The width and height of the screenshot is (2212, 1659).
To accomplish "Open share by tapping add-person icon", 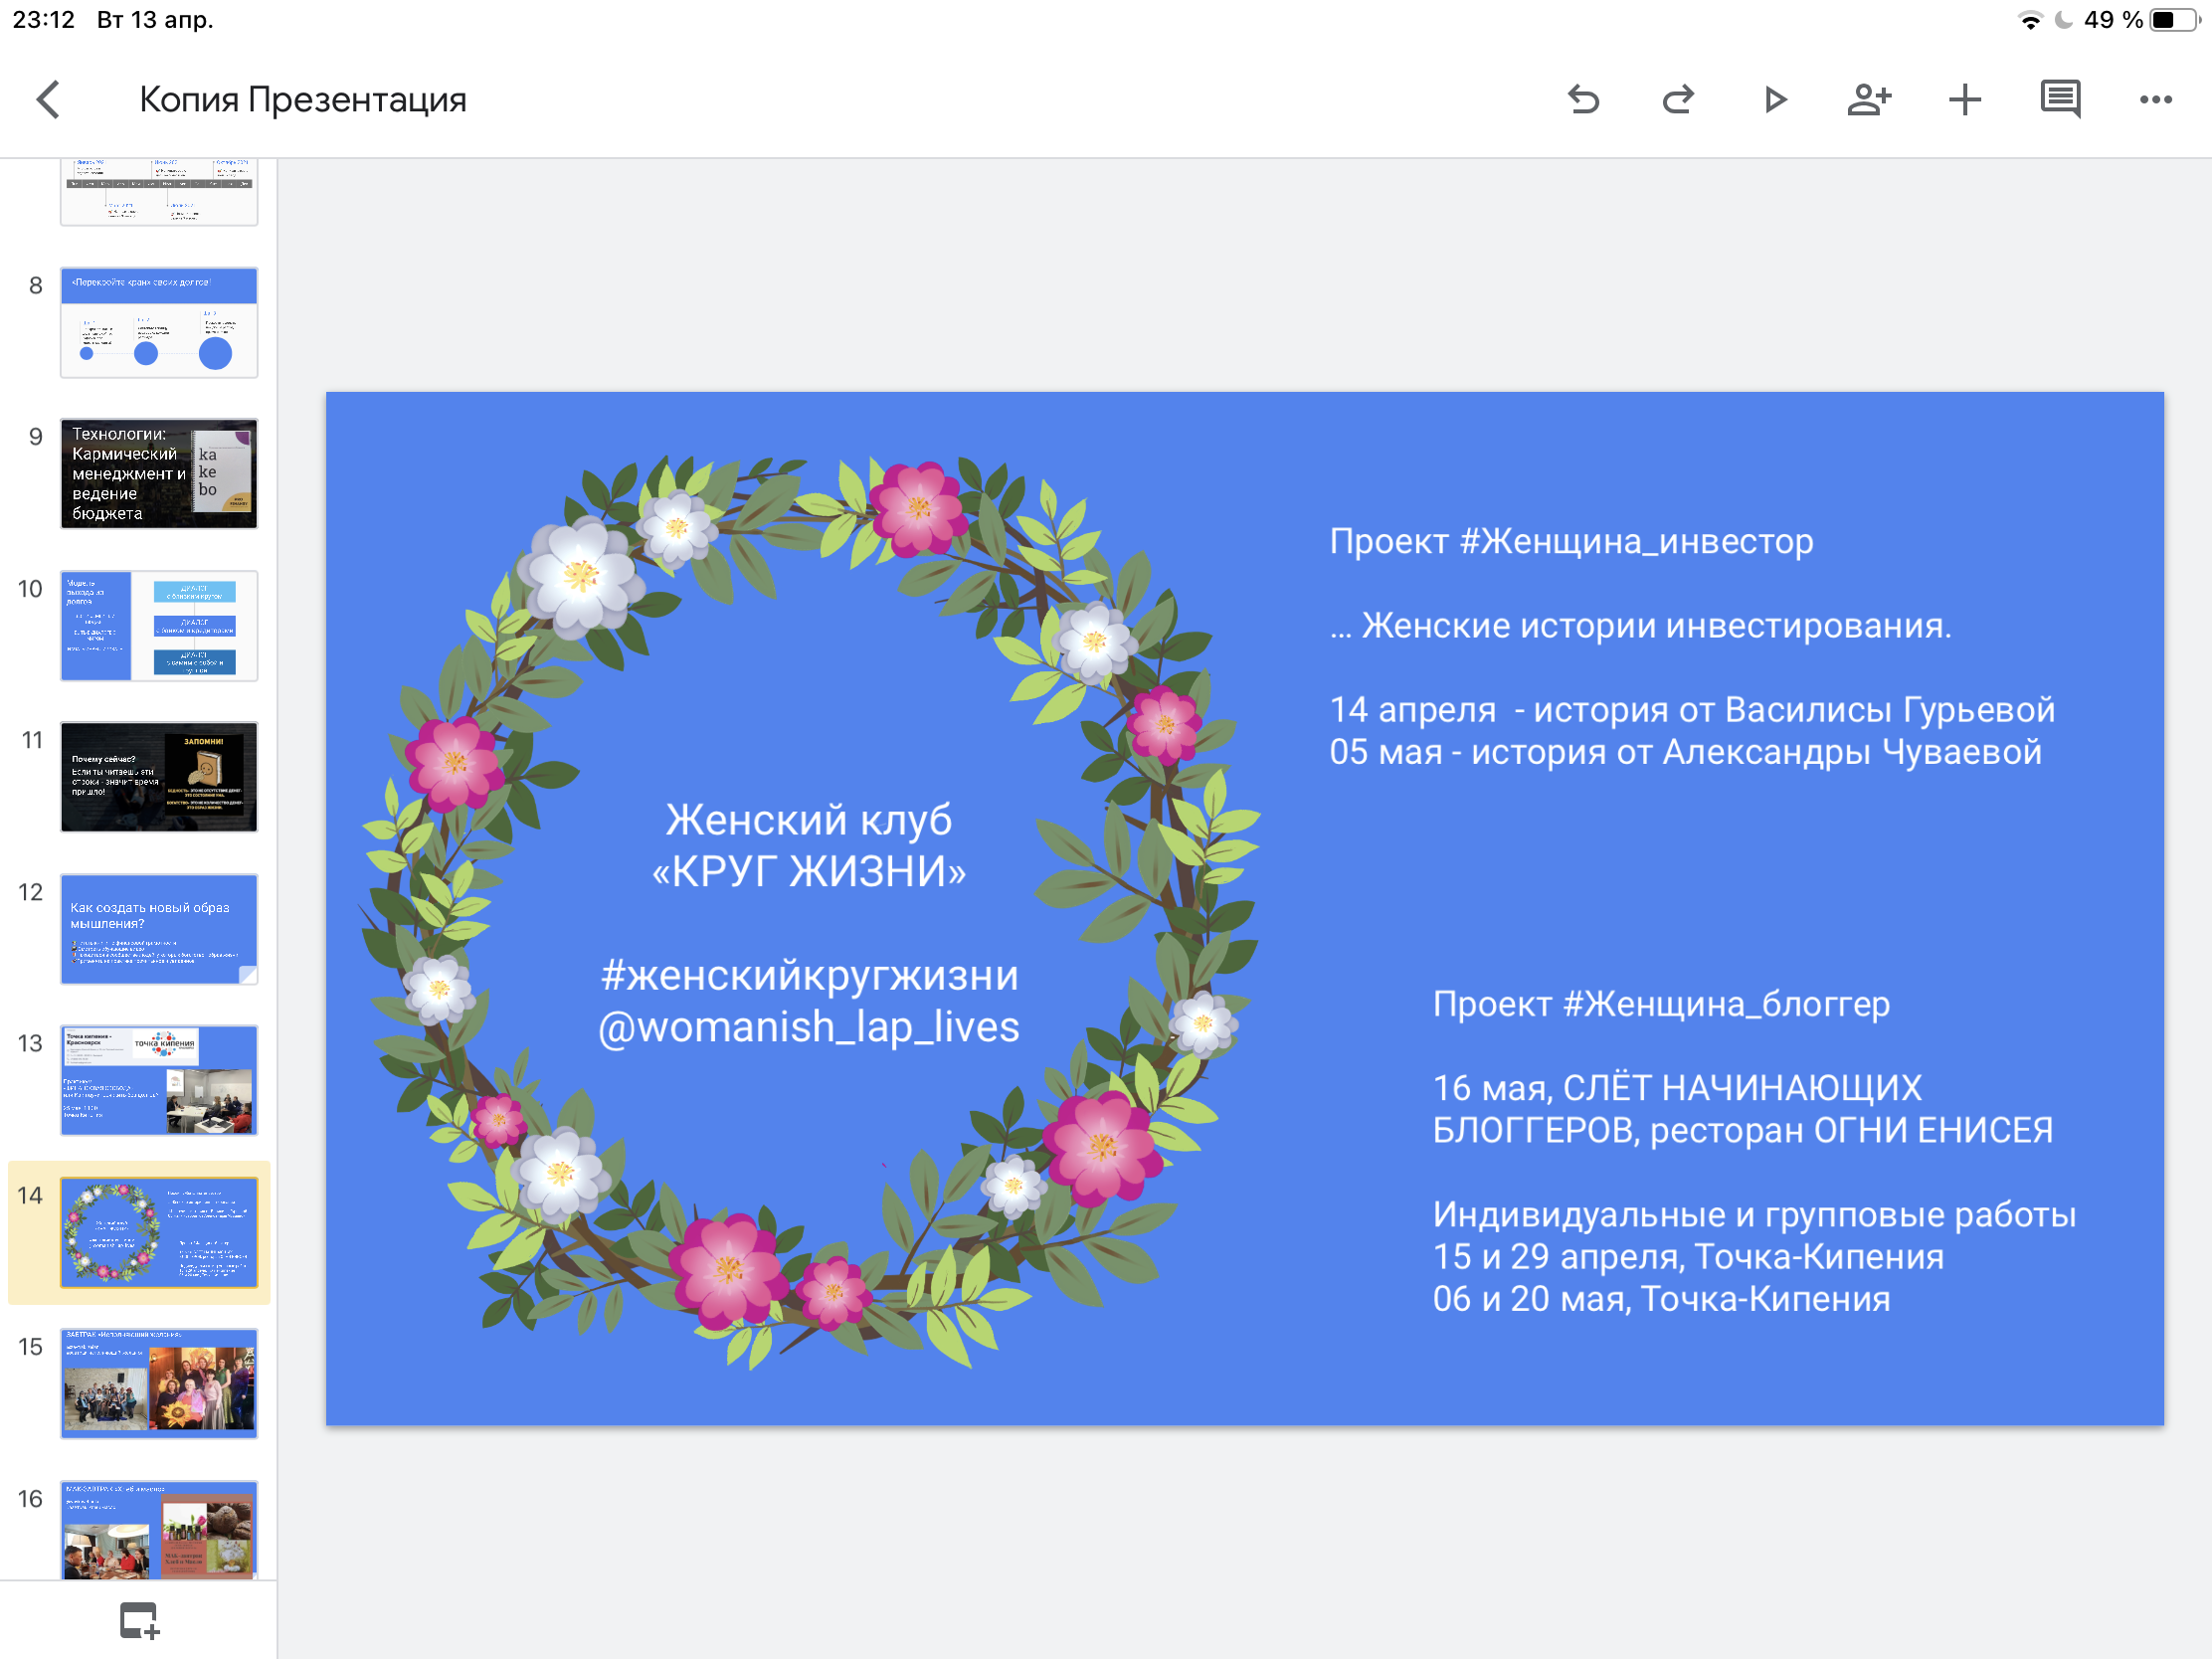I will click(1868, 99).
